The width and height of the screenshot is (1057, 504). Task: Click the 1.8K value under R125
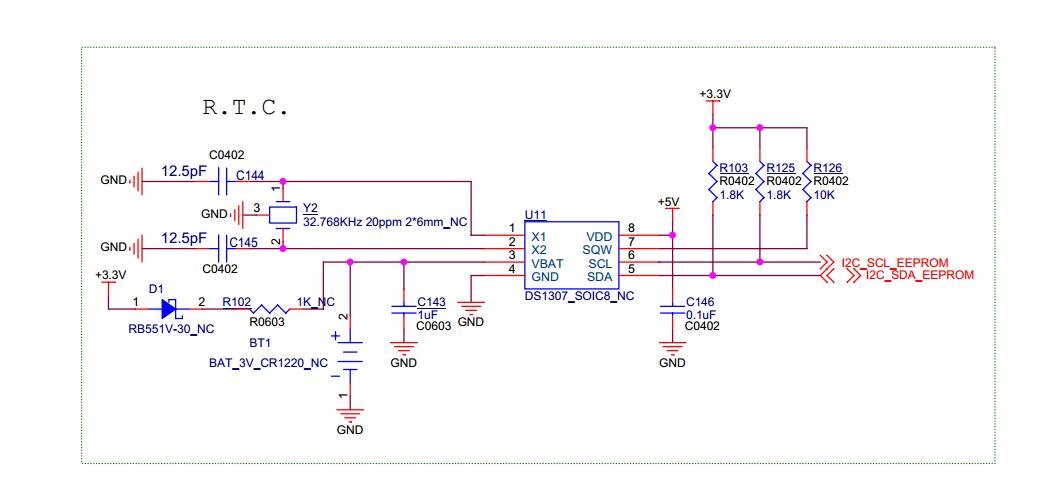779,194
